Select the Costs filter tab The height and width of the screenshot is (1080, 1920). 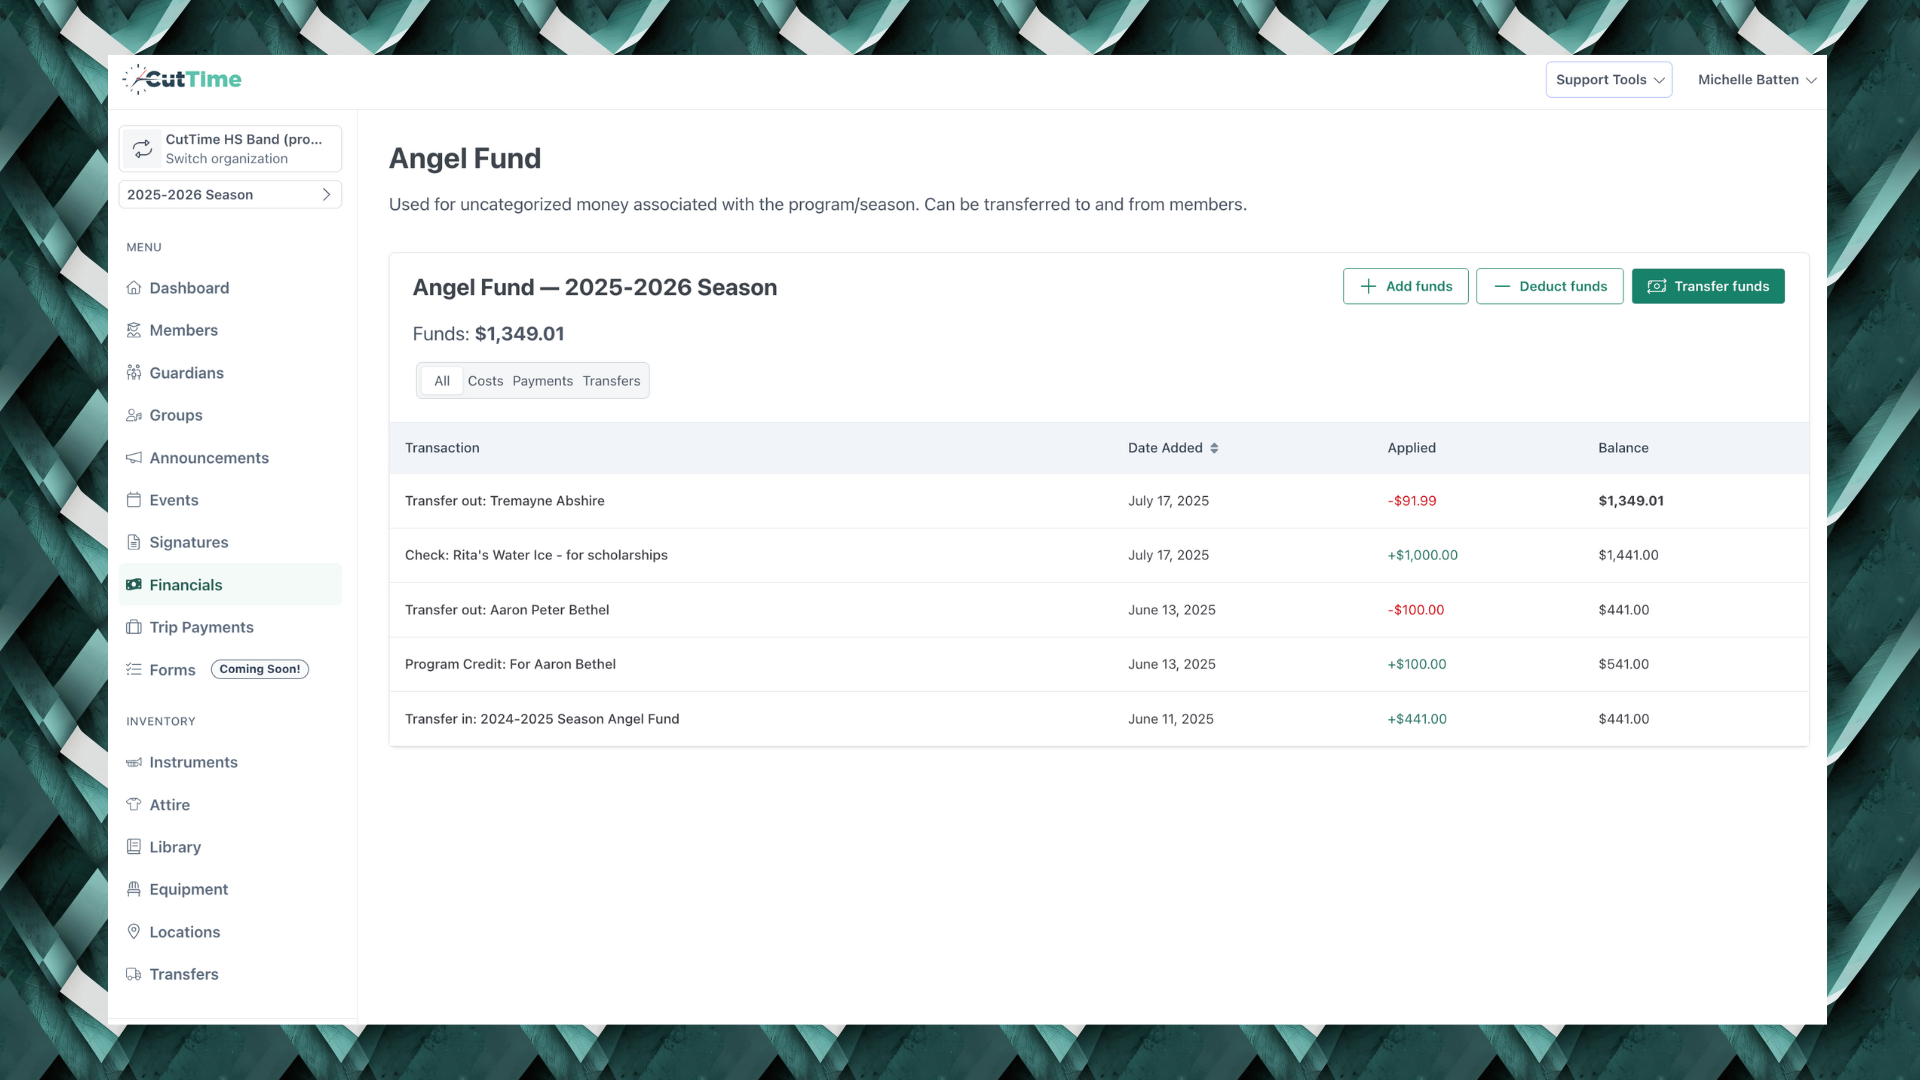[x=486, y=381]
